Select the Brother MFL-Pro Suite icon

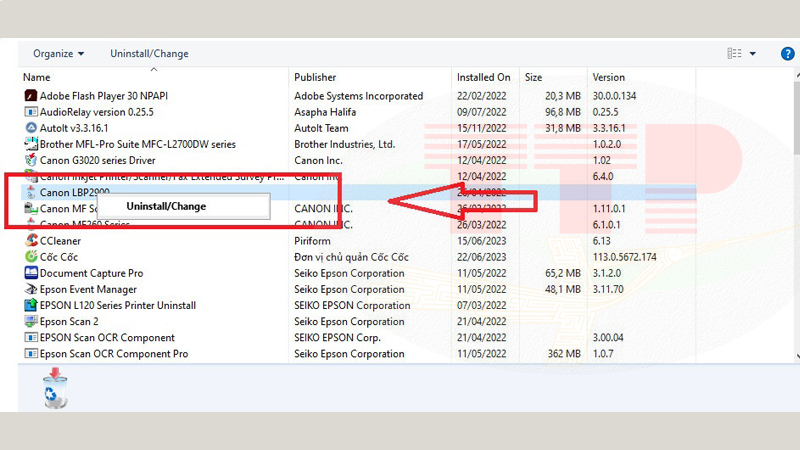(30, 144)
